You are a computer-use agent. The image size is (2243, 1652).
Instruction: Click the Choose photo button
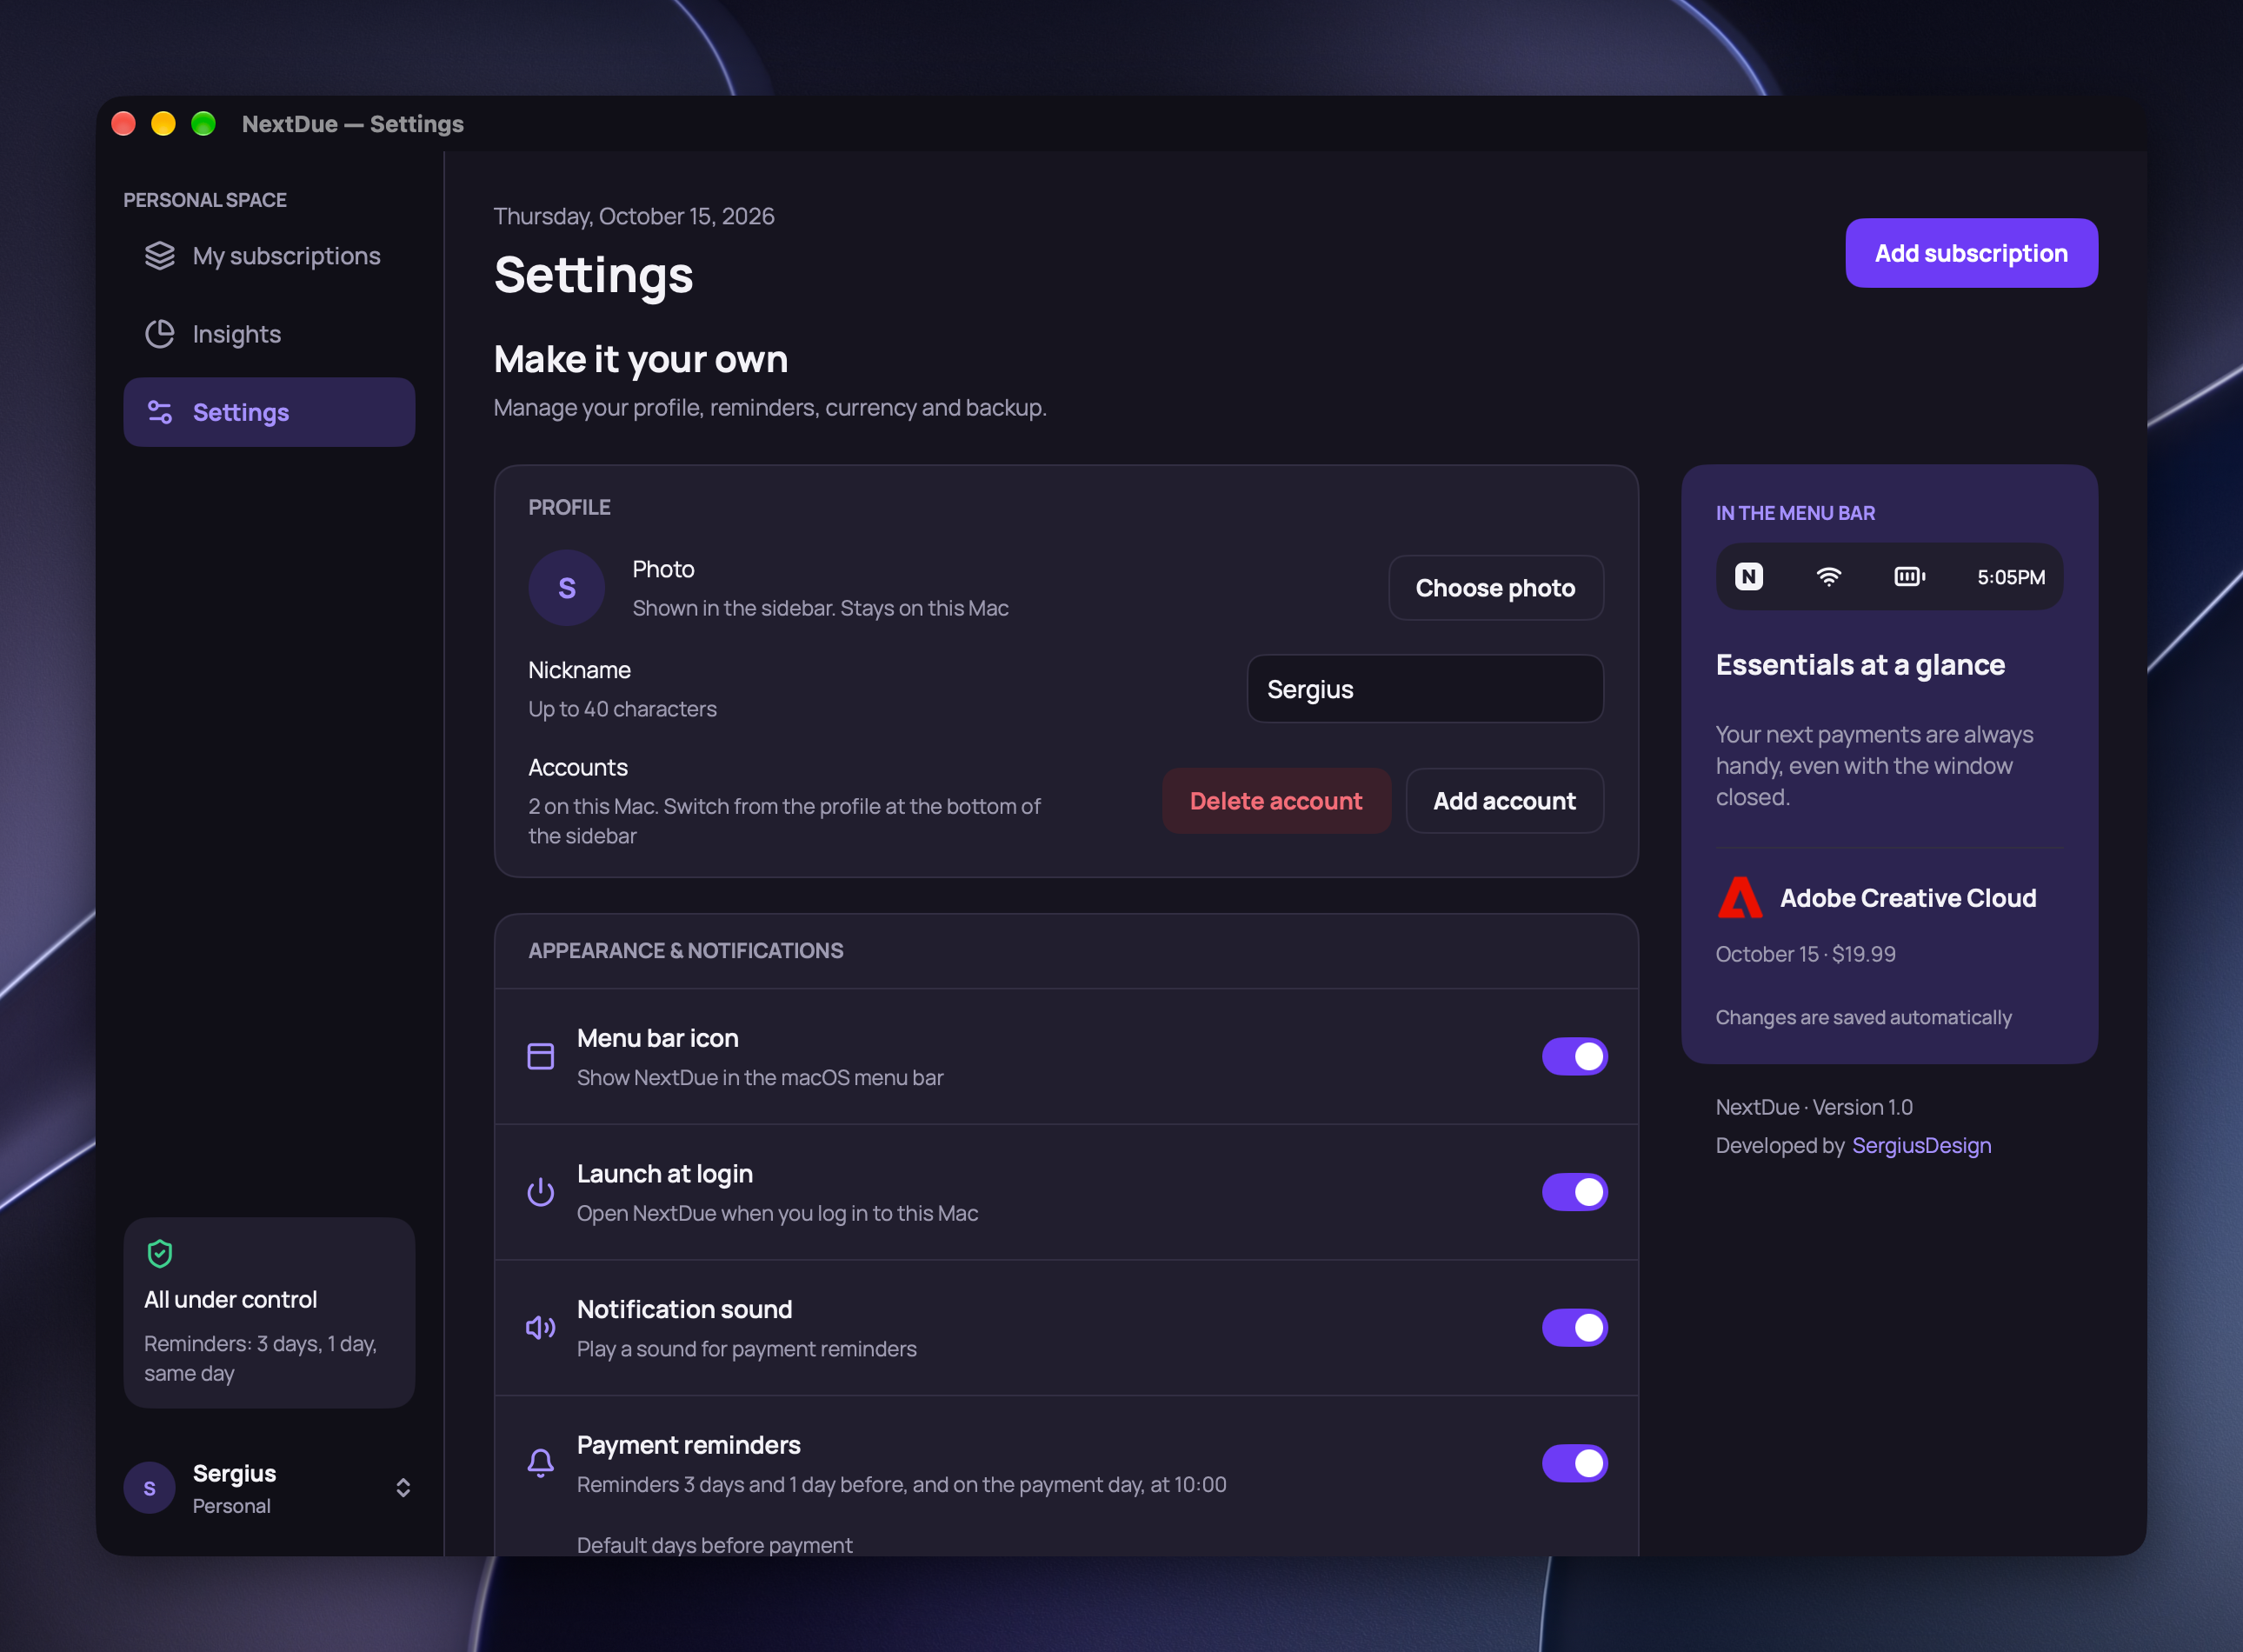coord(1496,588)
